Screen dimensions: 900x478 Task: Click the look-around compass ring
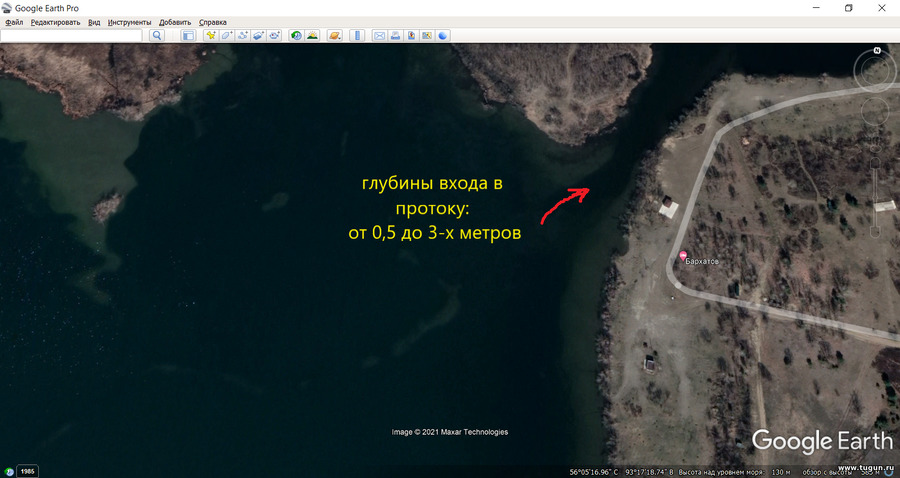coord(876,71)
